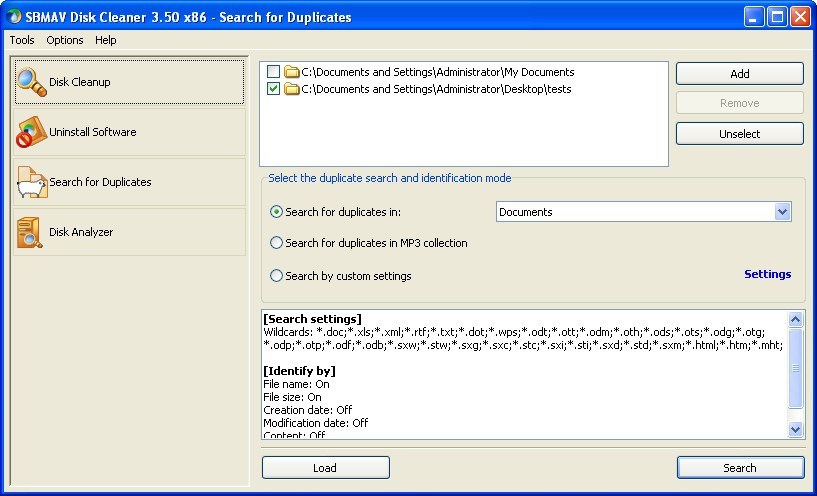Click the Disk Cleanup magnifier icon
The image size is (817, 496).
point(31,82)
